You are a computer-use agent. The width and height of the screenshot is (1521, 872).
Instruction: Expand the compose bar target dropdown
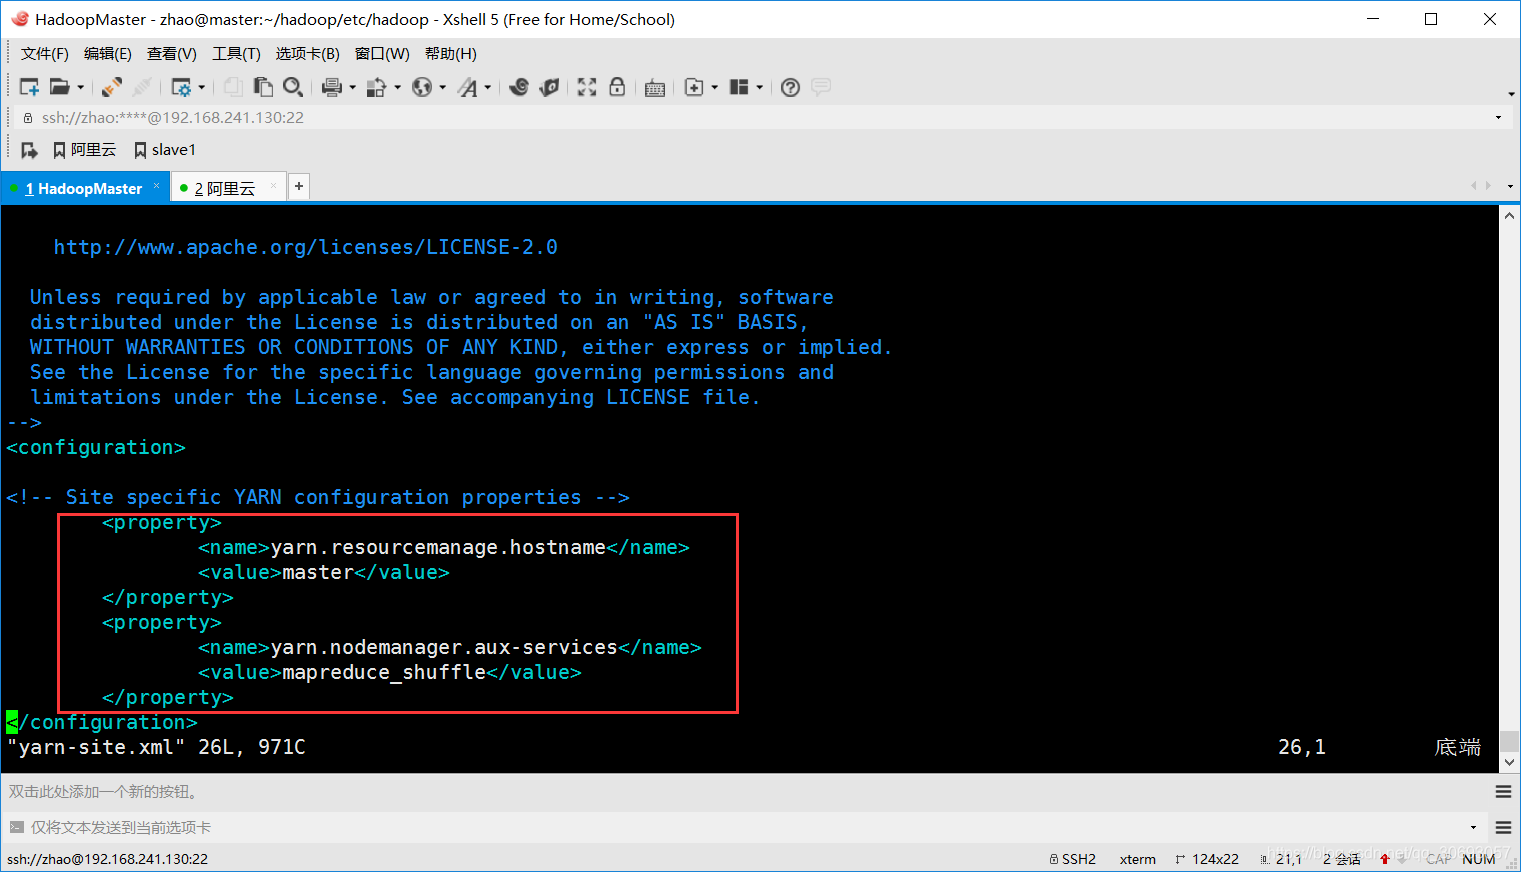click(1473, 828)
